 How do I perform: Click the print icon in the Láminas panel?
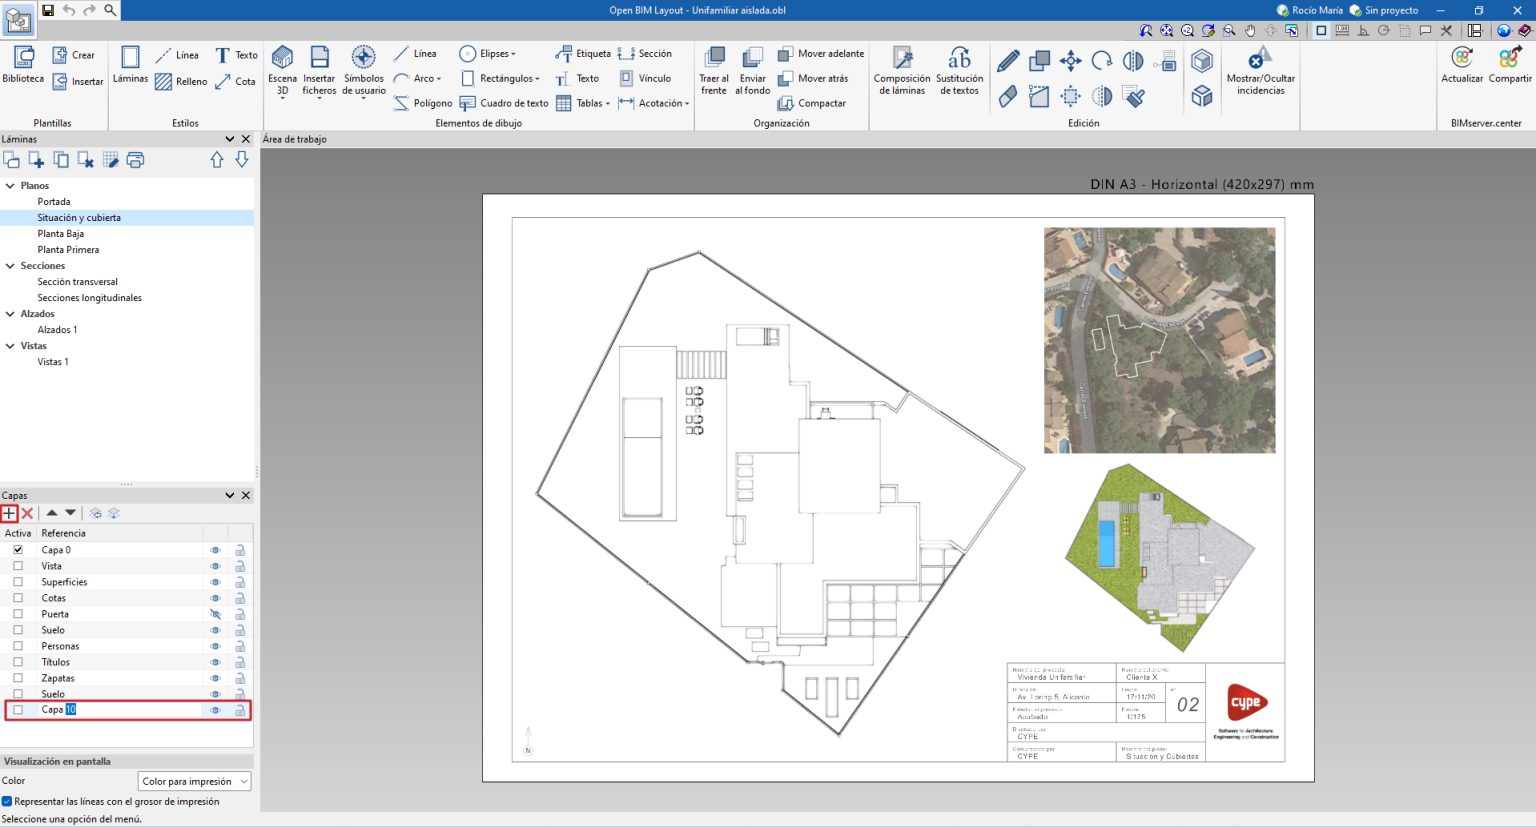click(x=135, y=159)
